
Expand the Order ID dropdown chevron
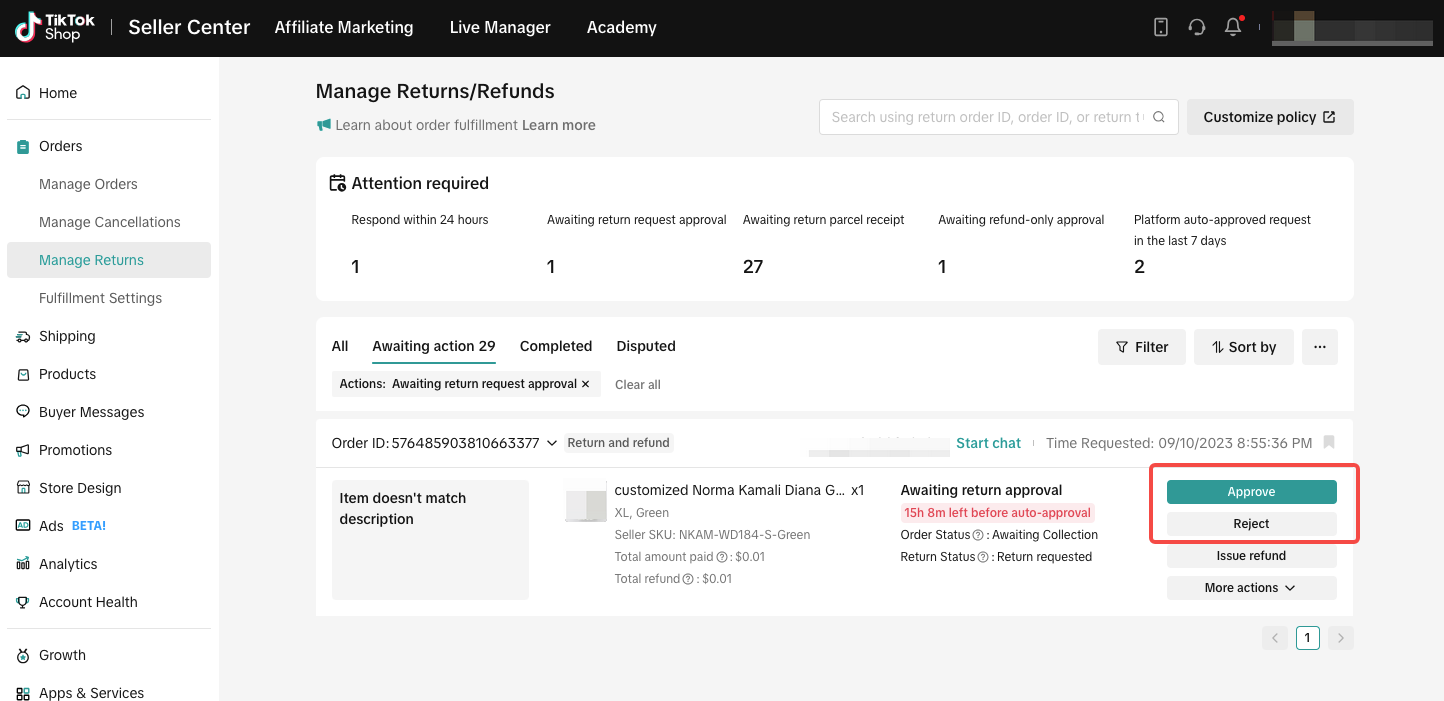(x=551, y=443)
